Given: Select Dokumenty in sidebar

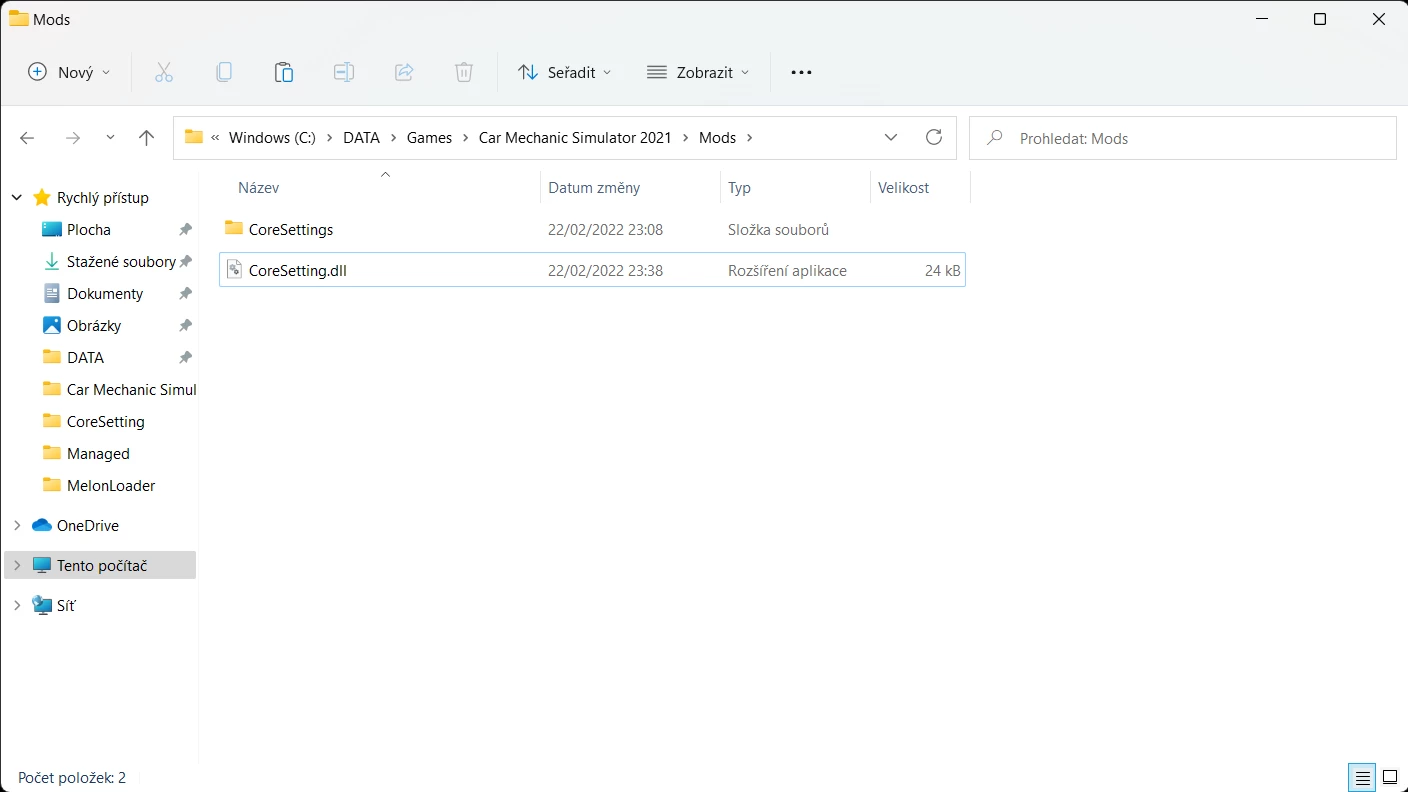Looking at the screenshot, I should pos(105,294).
